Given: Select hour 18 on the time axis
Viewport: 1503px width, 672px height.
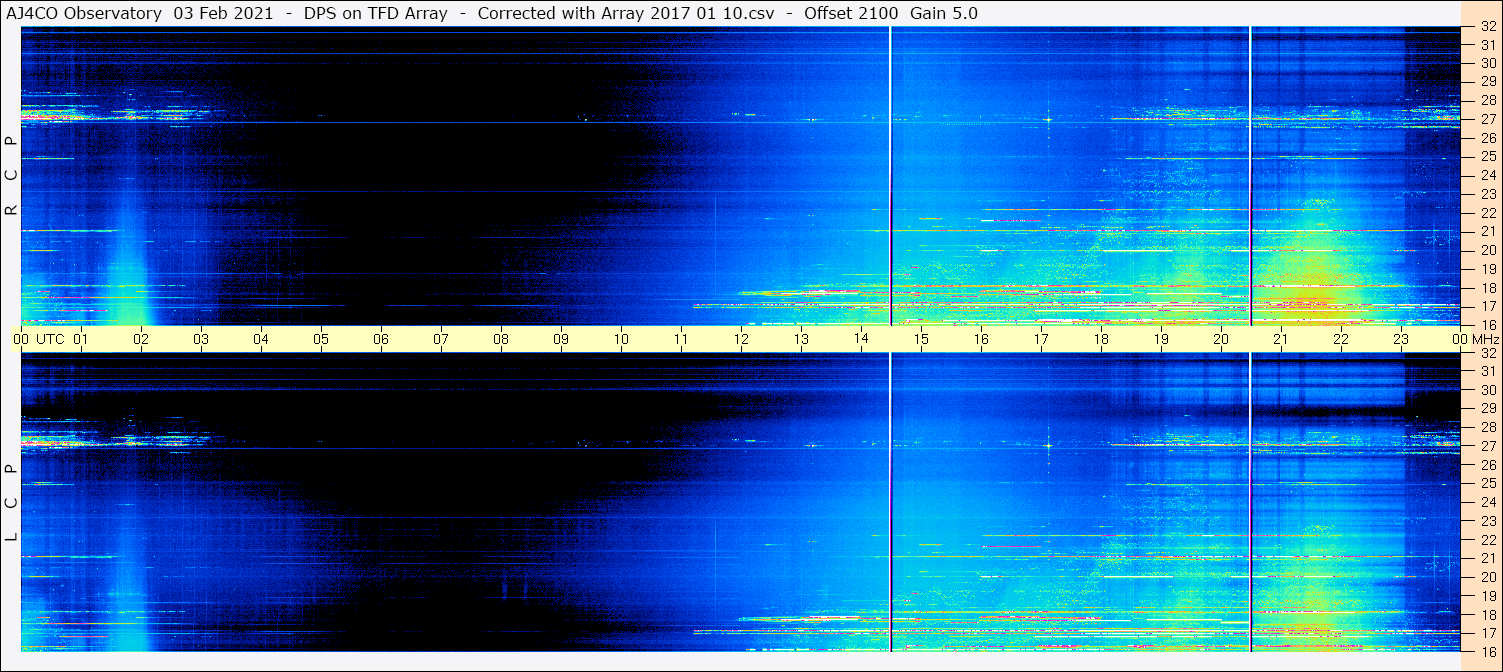Looking at the screenshot, I should point(1101,339).
